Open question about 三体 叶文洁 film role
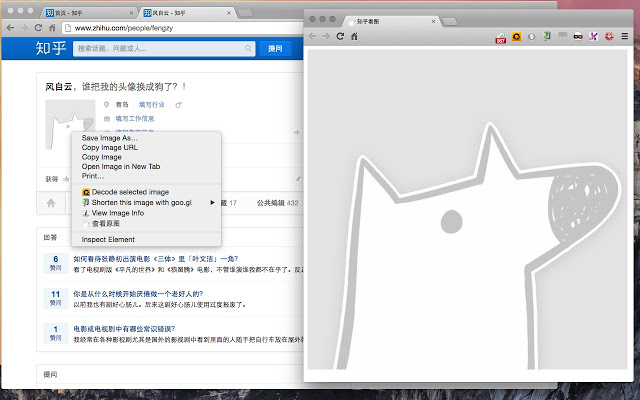 pyautogui.click(x=156, y=259)
